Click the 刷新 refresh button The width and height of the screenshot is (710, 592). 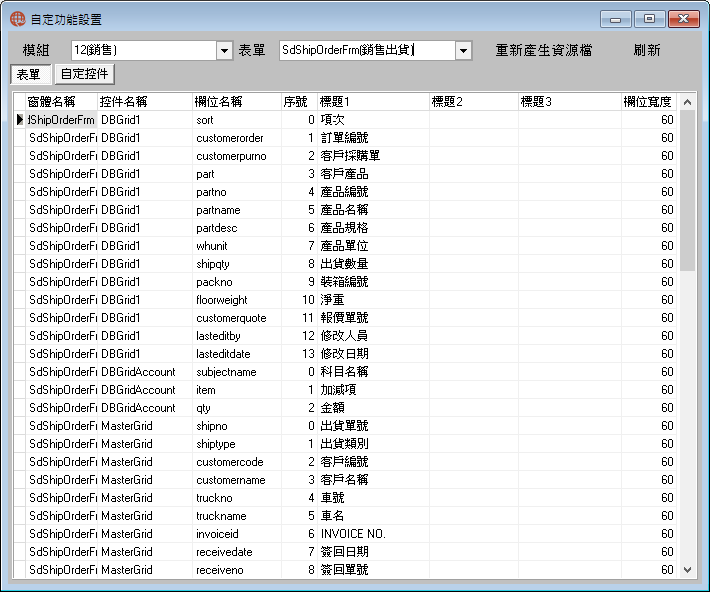[647, 50]
